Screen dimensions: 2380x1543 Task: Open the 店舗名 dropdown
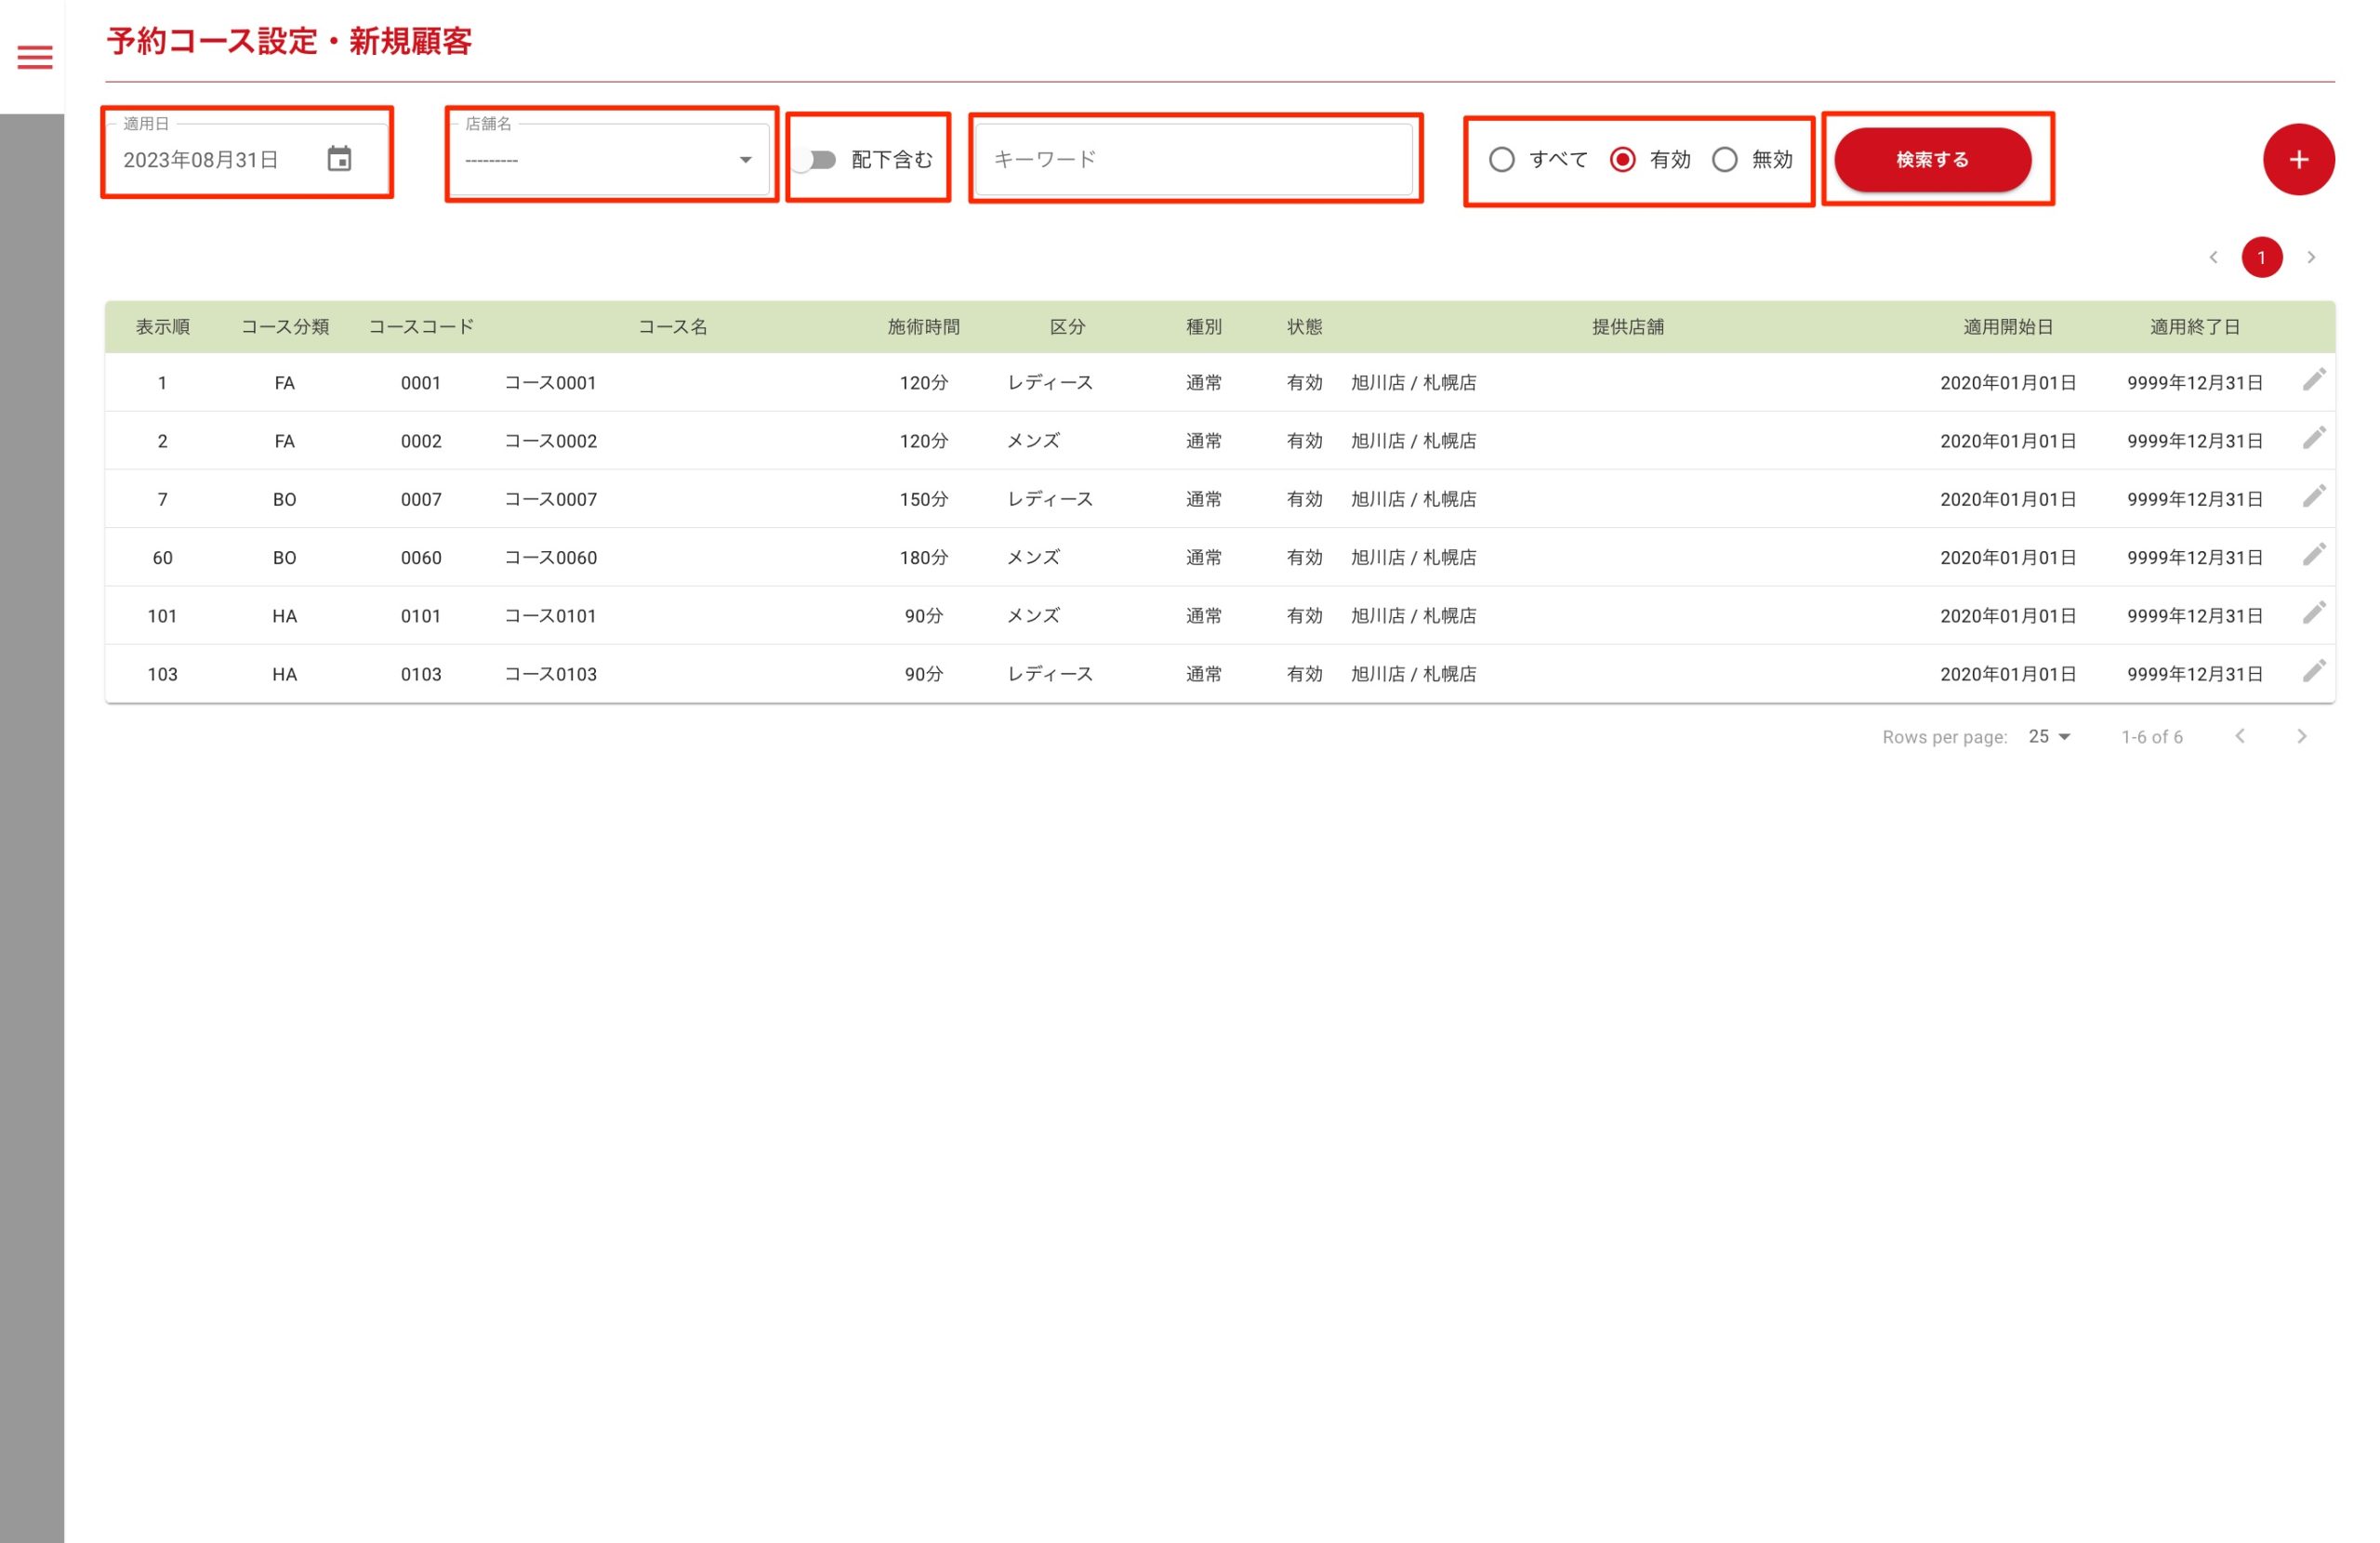(609, 160)
